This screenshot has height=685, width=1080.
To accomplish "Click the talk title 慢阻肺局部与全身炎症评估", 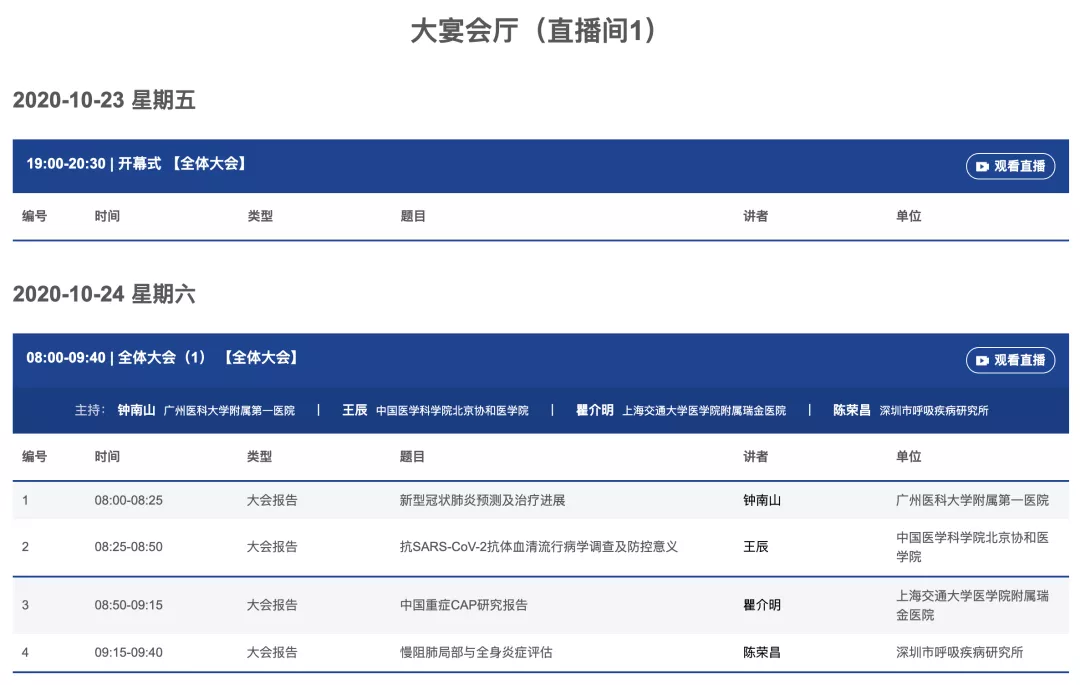I will pyautogui.click(x=476, y=653).
